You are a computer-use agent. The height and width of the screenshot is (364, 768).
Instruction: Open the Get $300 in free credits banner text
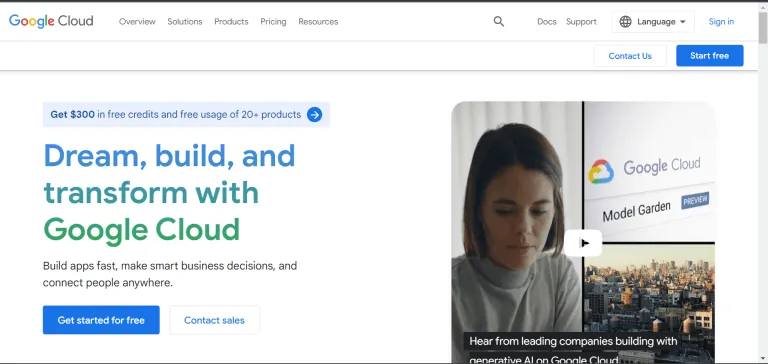point(175,115)
